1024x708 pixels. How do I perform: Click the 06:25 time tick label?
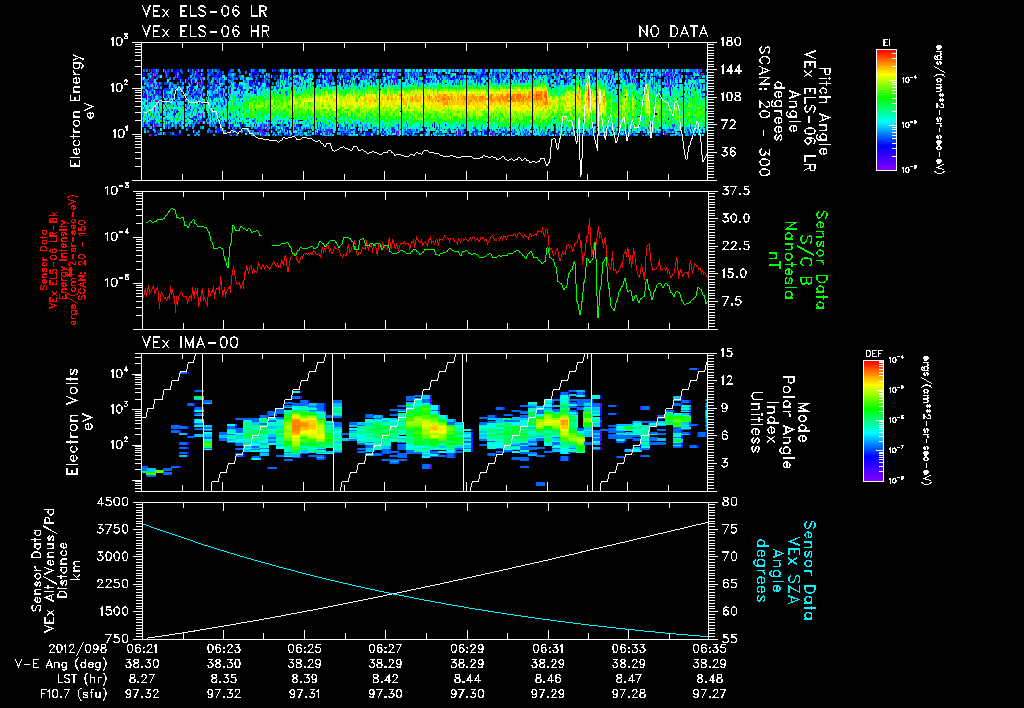point(304,650)
